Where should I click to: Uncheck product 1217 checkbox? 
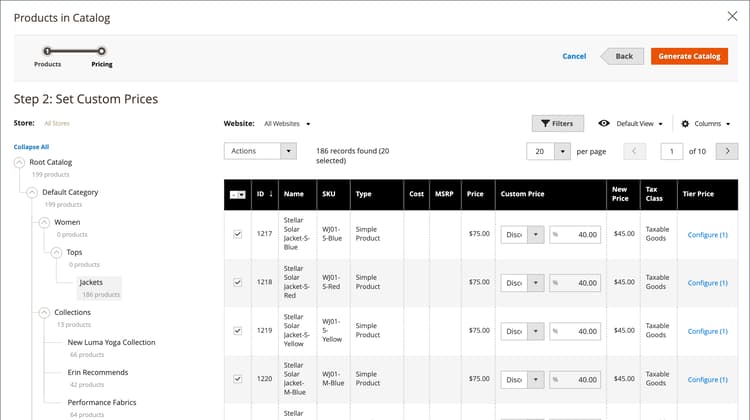click(x=237, y=234)
